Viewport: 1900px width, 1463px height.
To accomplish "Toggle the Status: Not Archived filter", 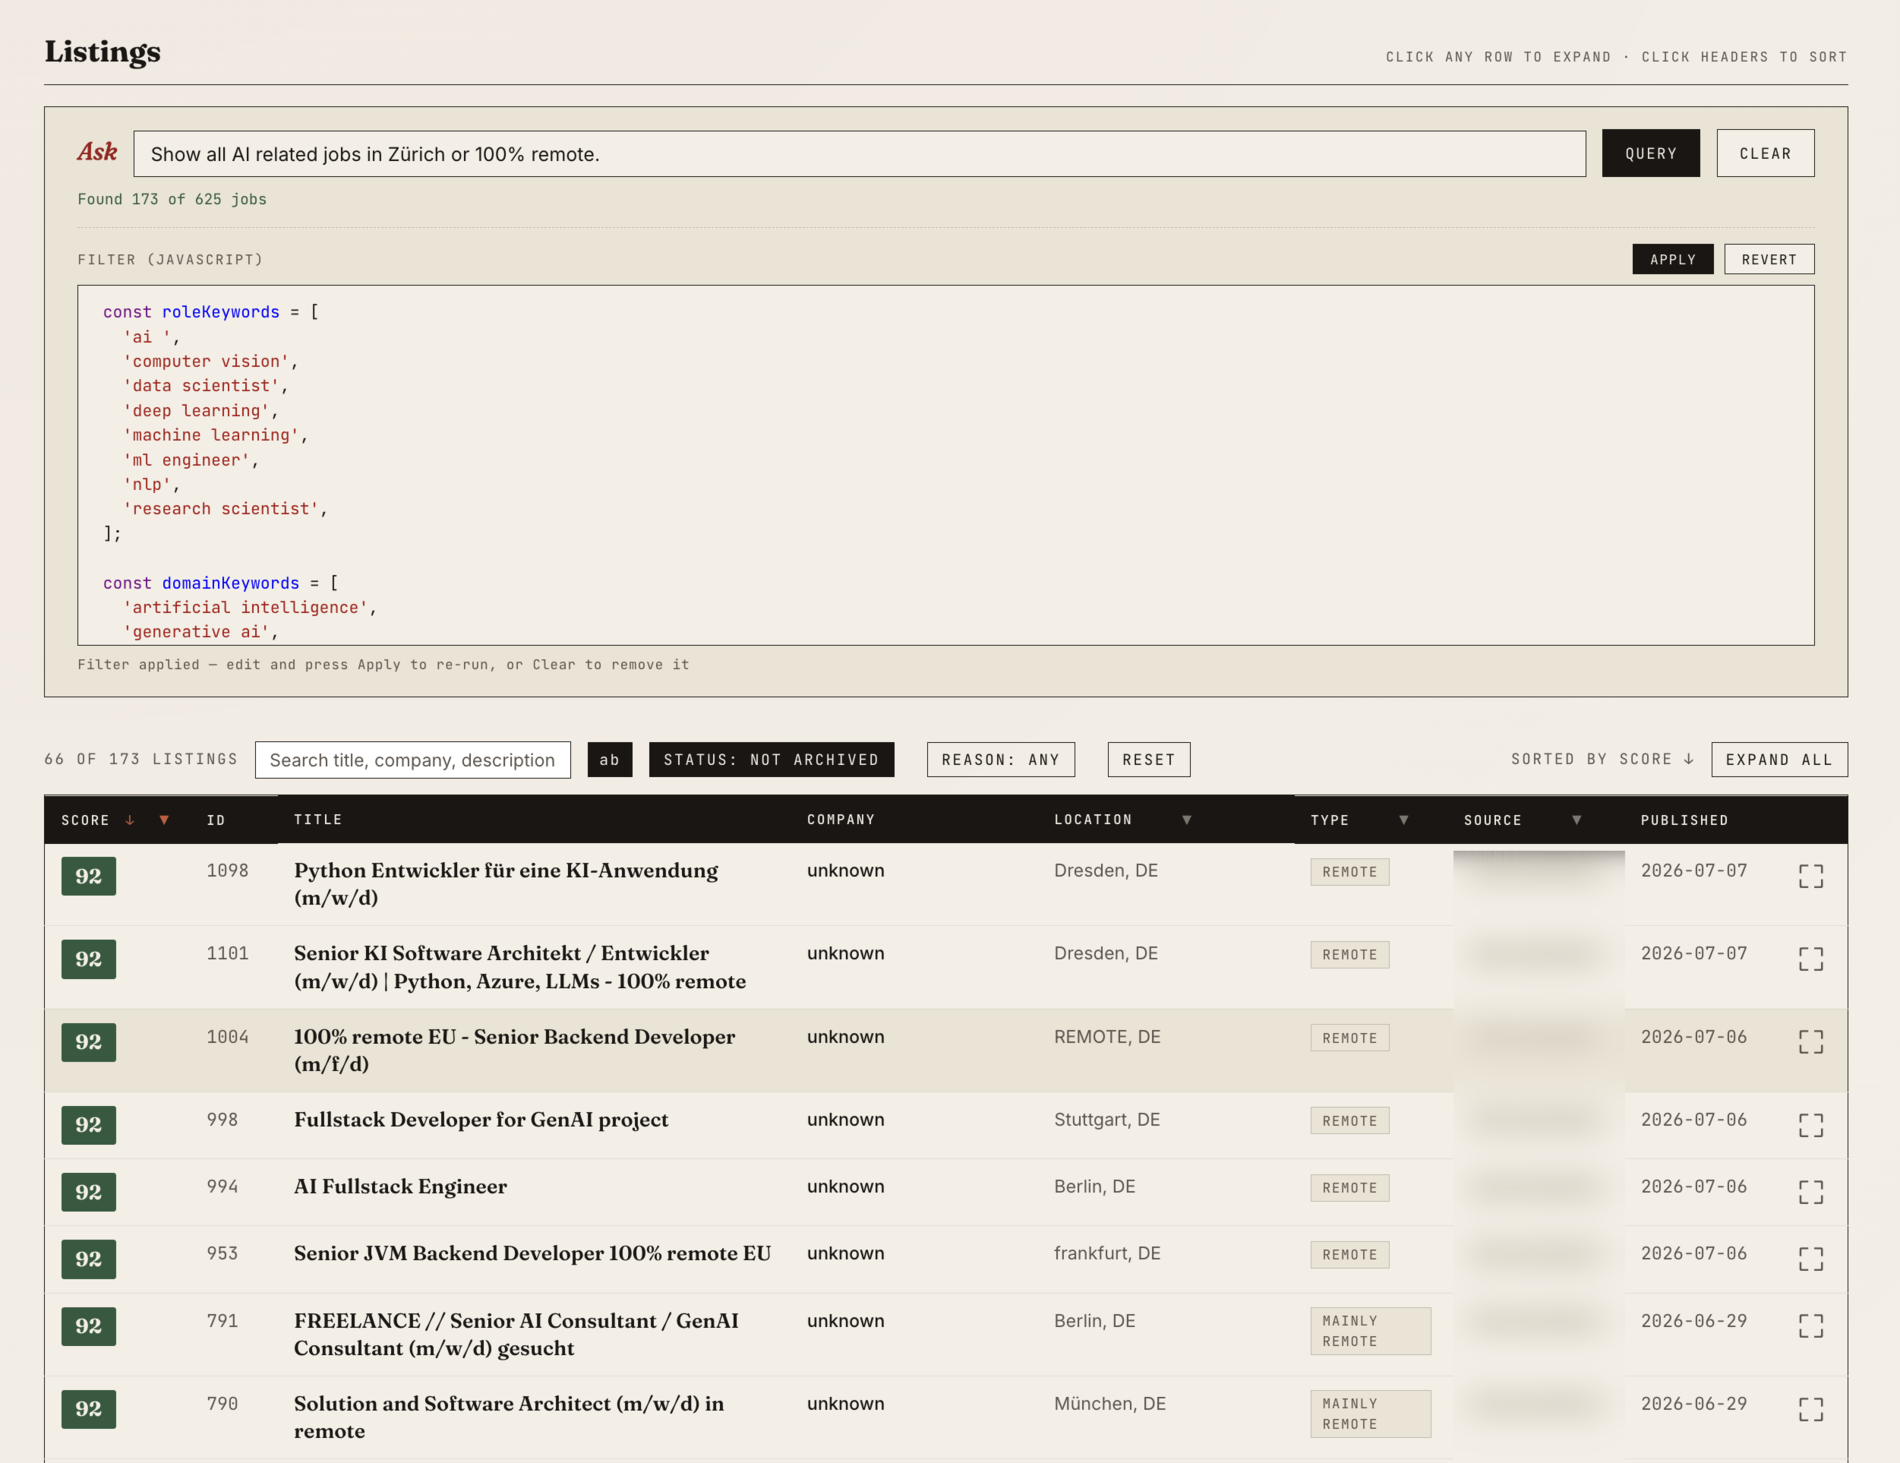I will (772, 760).
